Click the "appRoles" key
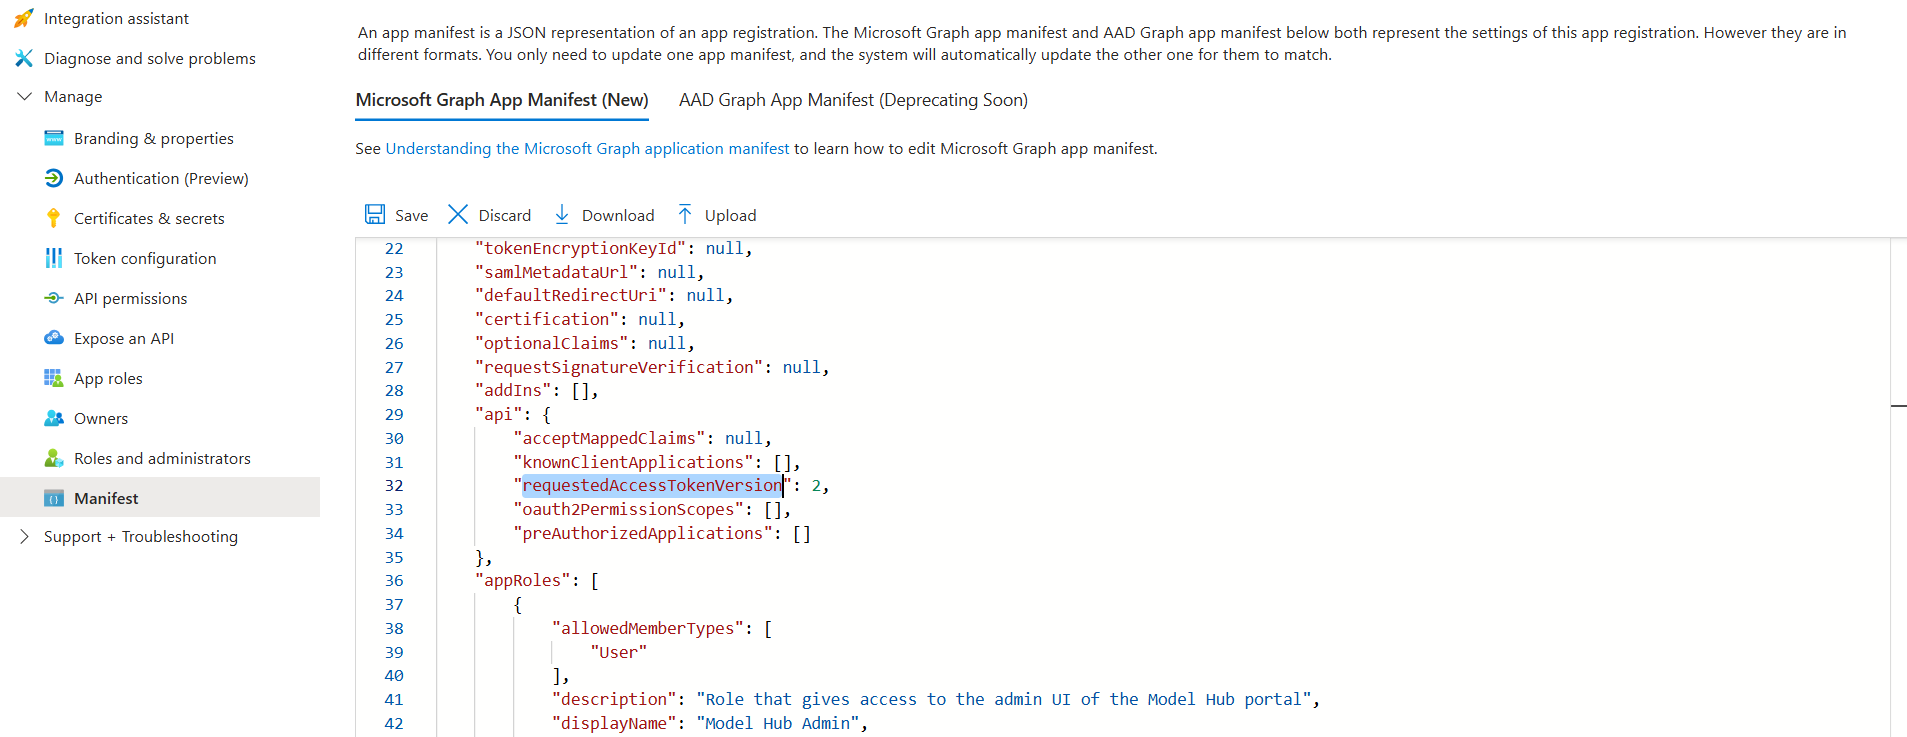Viewport: 1907px width, 737px height. (x=523, y=581)
